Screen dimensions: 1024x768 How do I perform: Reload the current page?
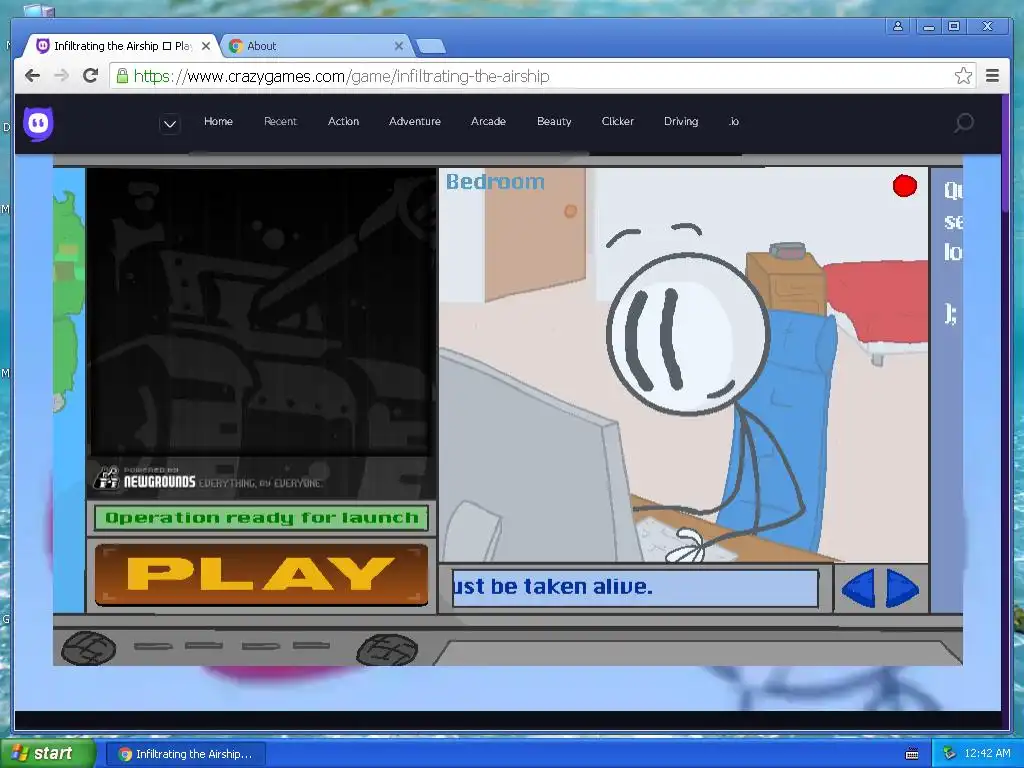tap(91, 76)
